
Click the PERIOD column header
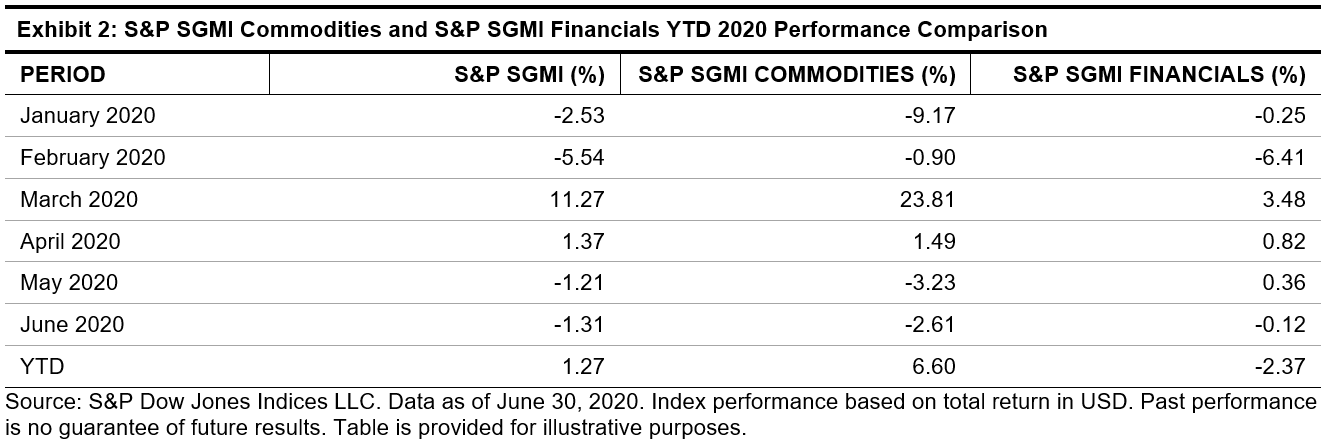coord(63,75)
